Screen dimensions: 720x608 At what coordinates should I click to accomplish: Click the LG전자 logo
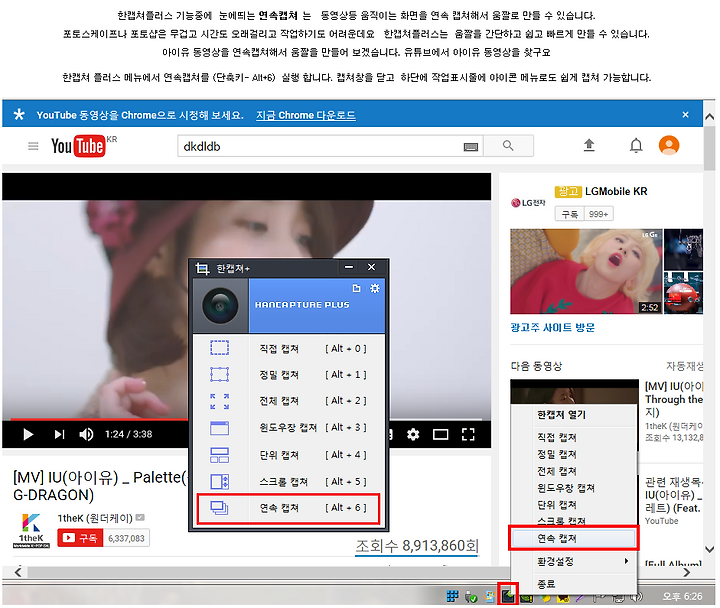tap(529, 203)
